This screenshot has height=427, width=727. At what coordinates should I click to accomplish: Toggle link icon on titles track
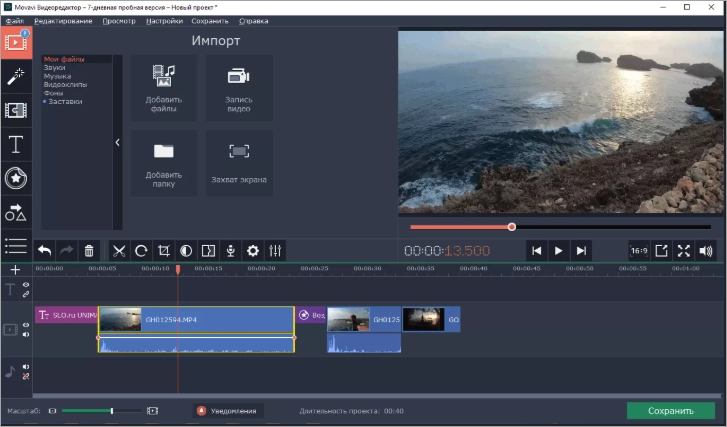click(26, 294)
